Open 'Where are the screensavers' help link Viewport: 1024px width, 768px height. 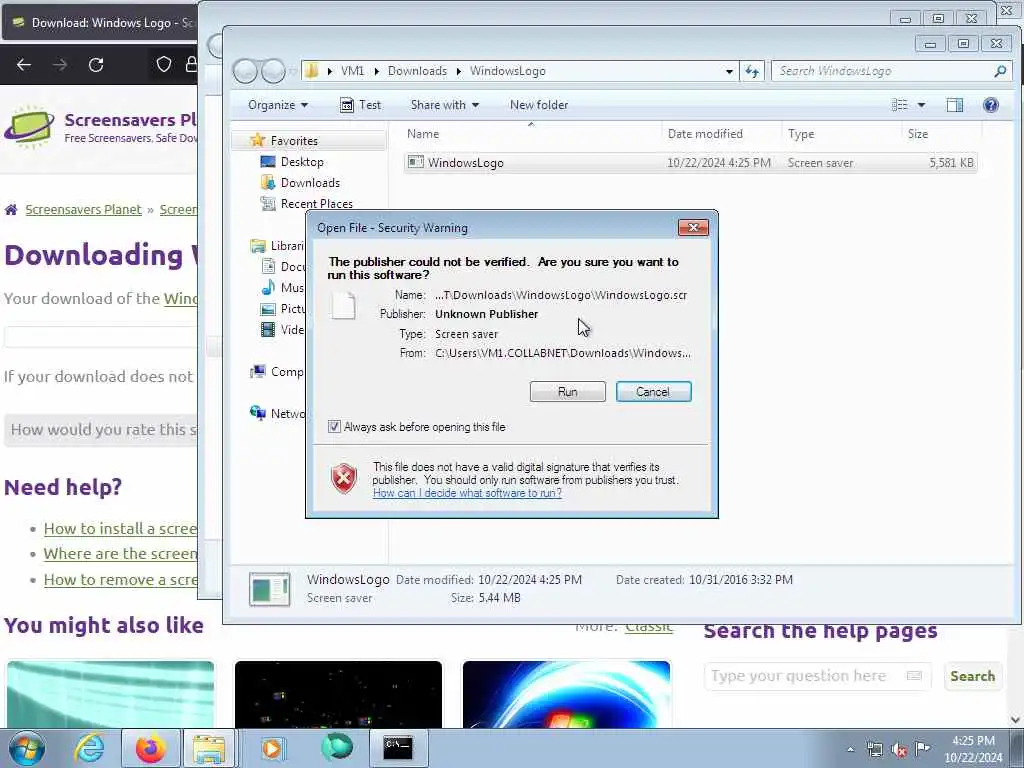tap(120, 554)
